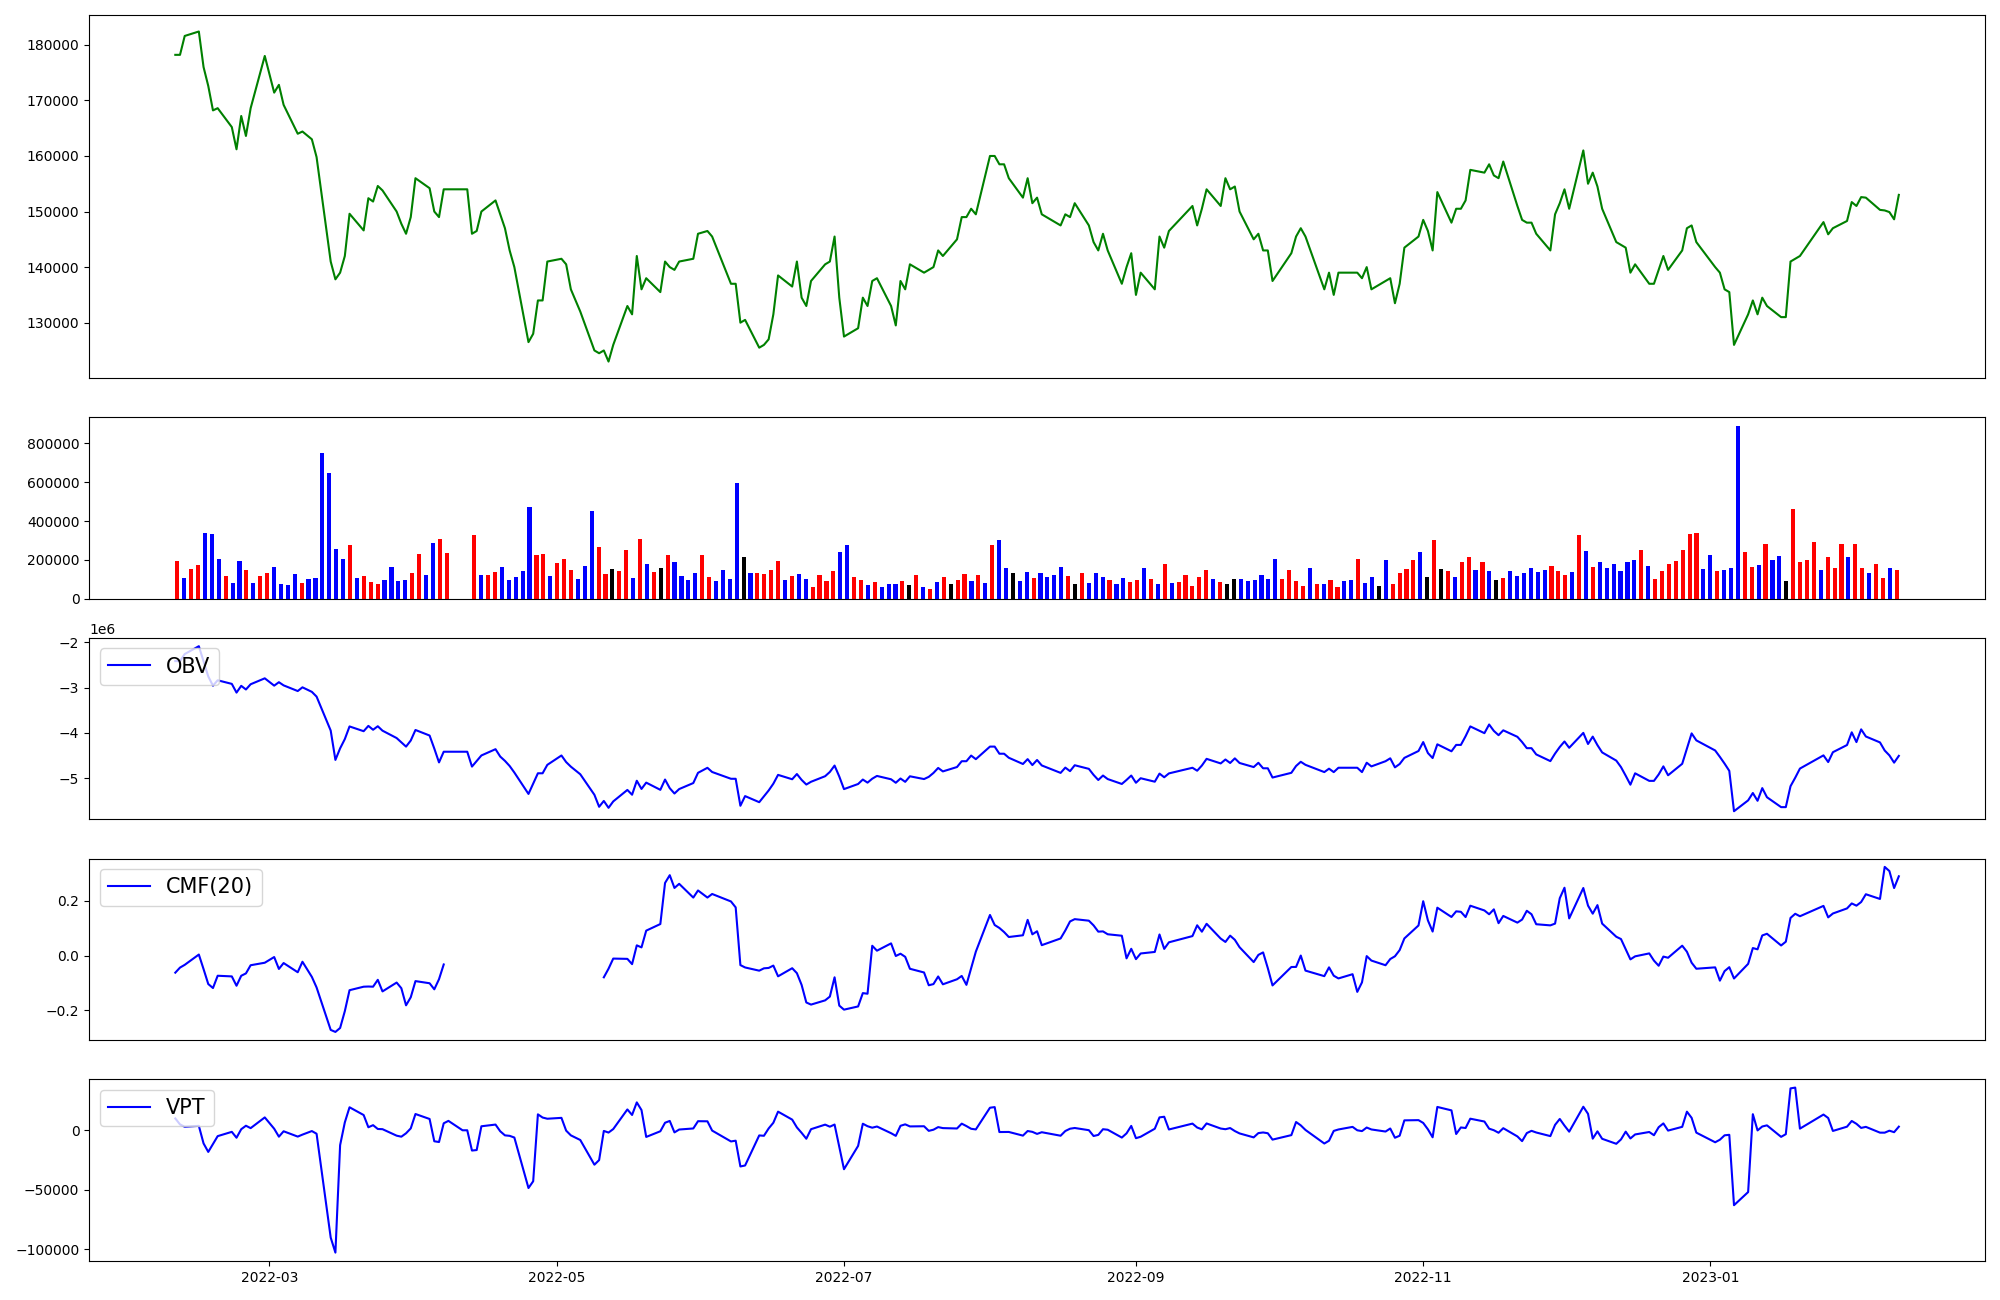The width and height of the screenshot is (2000, 1300).
Task: Click the VPT legend label
Action: tap(185, 1107)
